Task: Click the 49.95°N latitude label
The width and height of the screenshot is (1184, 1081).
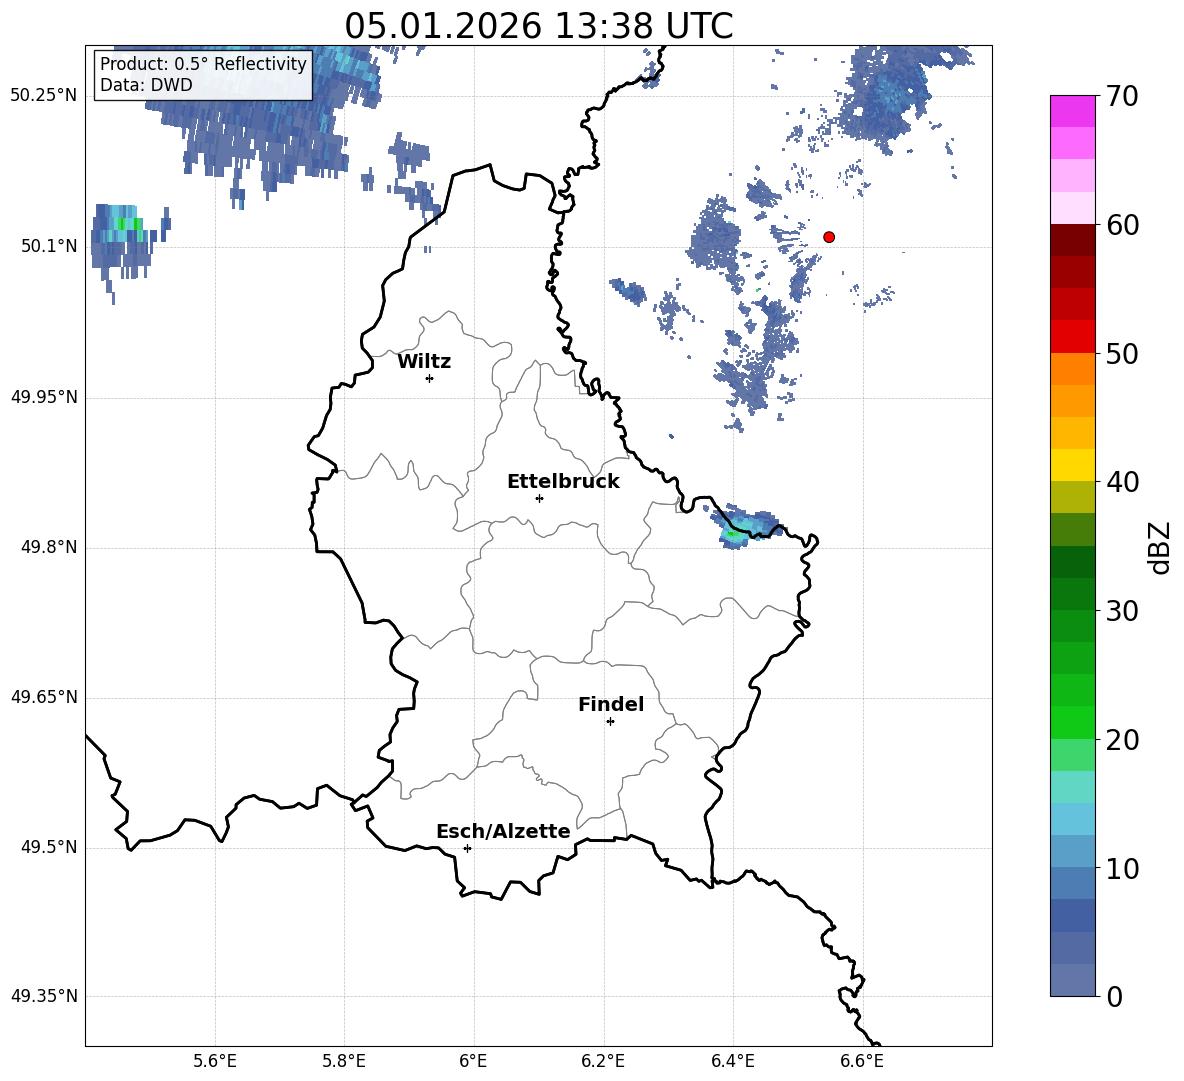Action: coord(44,396)
